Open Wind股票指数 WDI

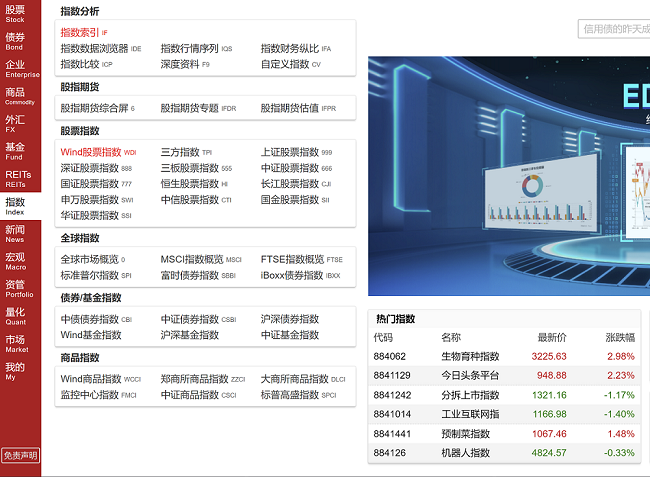(x=98, y=152)
